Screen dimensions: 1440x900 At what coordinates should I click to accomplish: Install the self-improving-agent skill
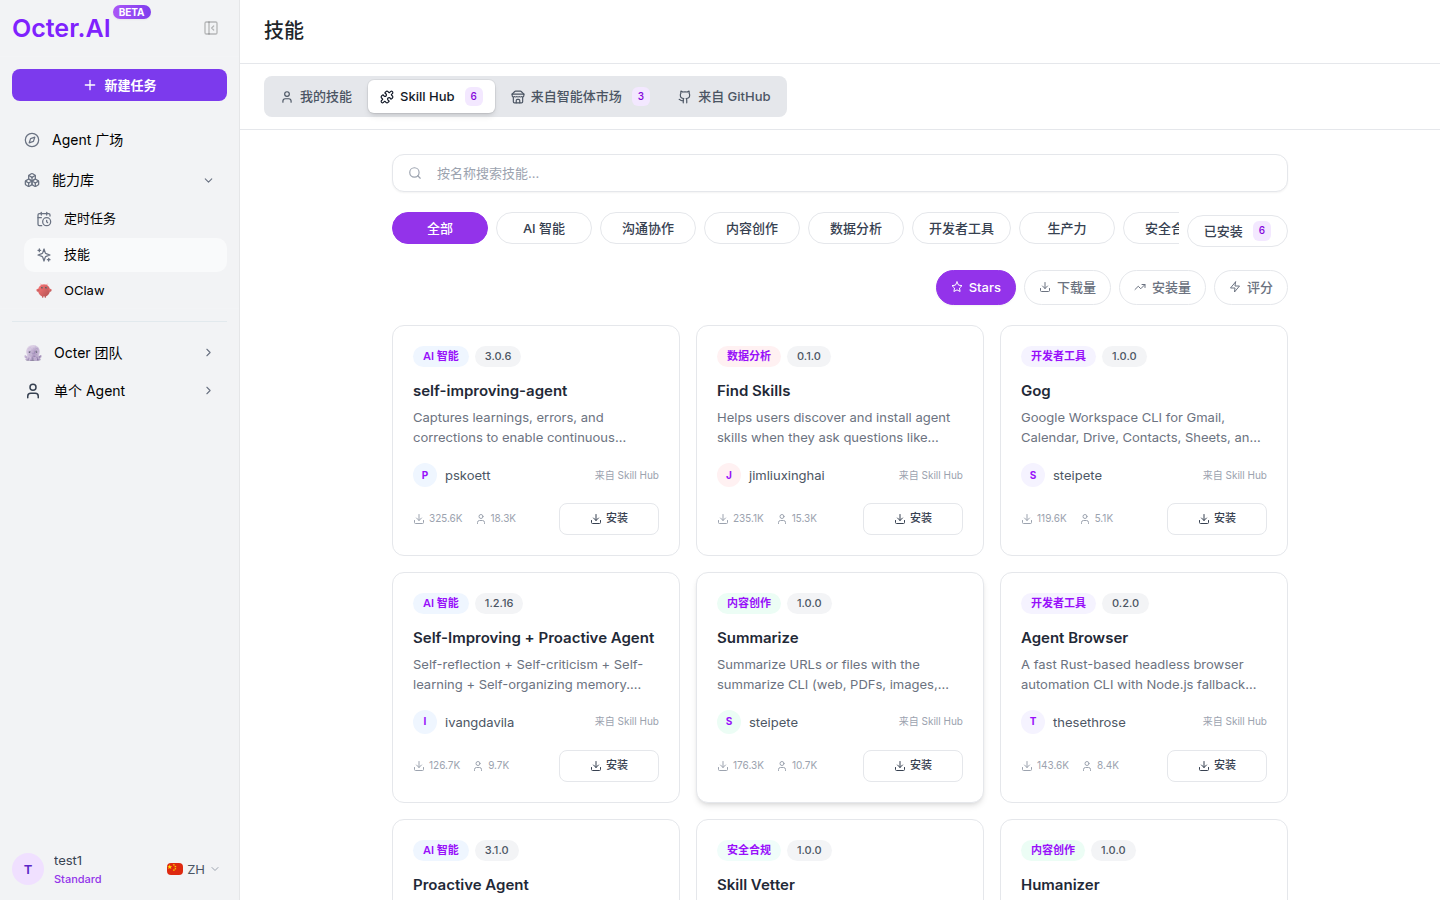click(609, 519)
